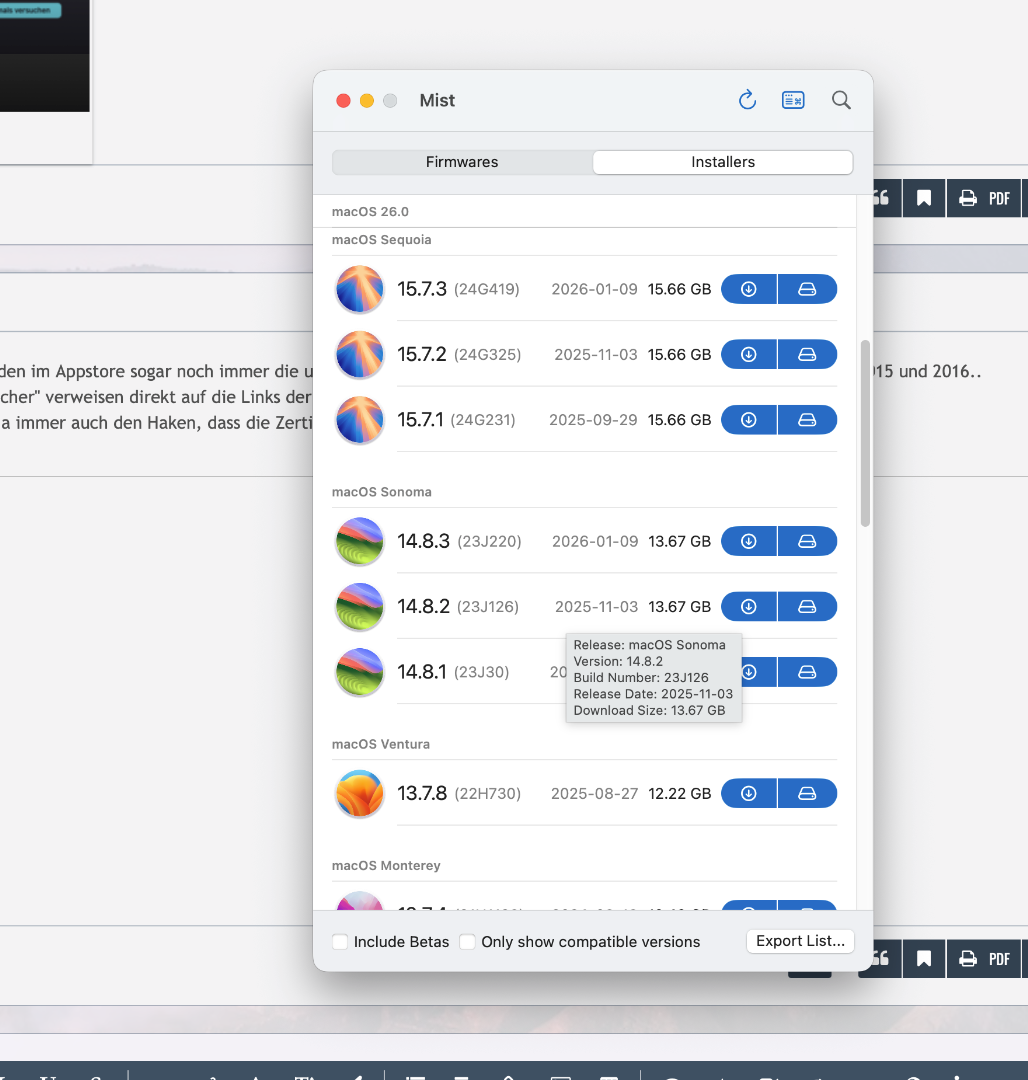Click the Export List... button

(x=800, y=941)
